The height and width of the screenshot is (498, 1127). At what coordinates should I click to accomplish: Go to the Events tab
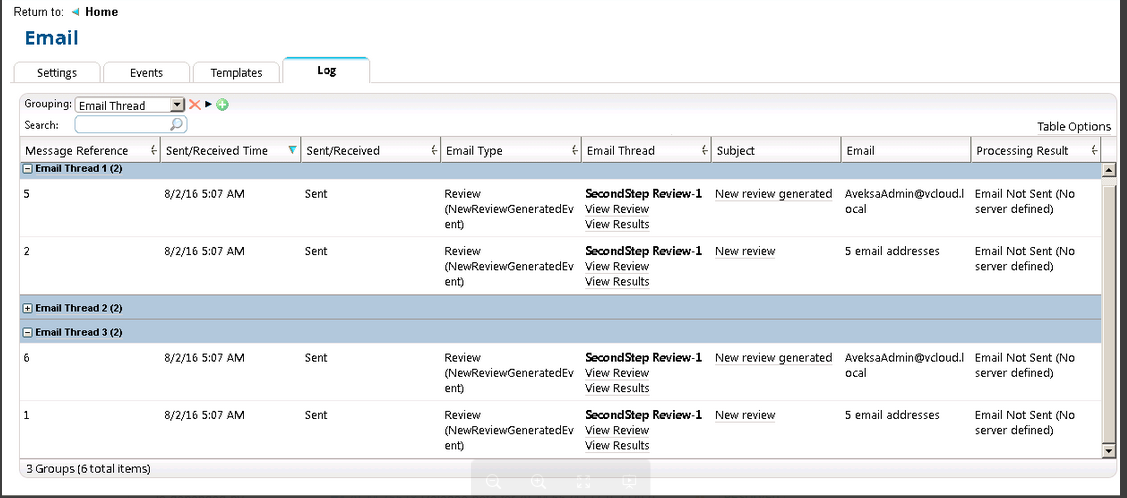(x=146, y=73)
